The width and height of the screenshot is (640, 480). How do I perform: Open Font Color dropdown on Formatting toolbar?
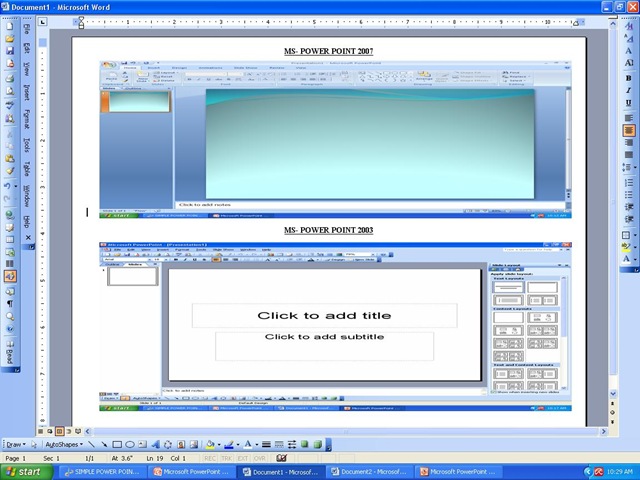point(635,259)
